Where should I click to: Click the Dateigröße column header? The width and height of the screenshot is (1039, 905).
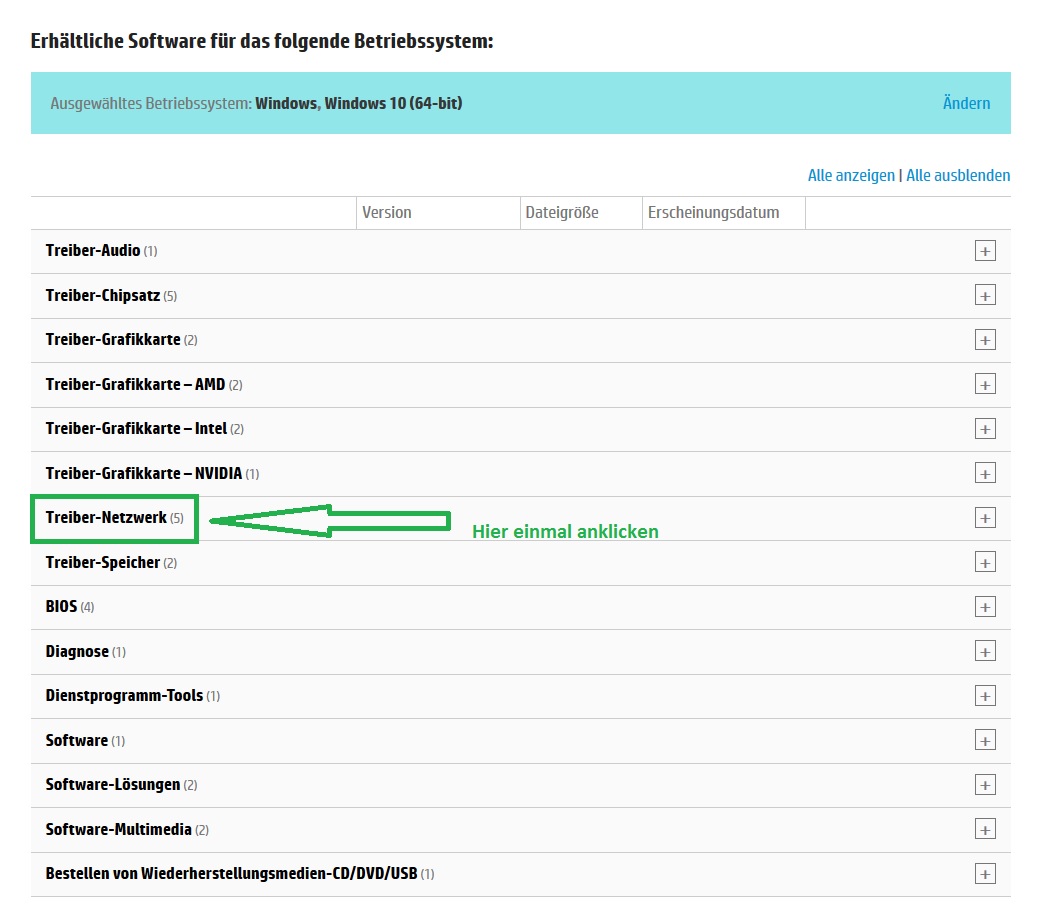562,213
